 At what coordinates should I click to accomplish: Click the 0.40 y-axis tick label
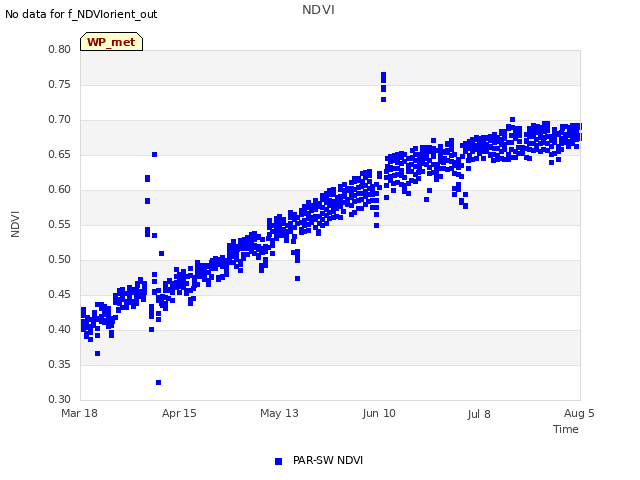tap(60, 329)
